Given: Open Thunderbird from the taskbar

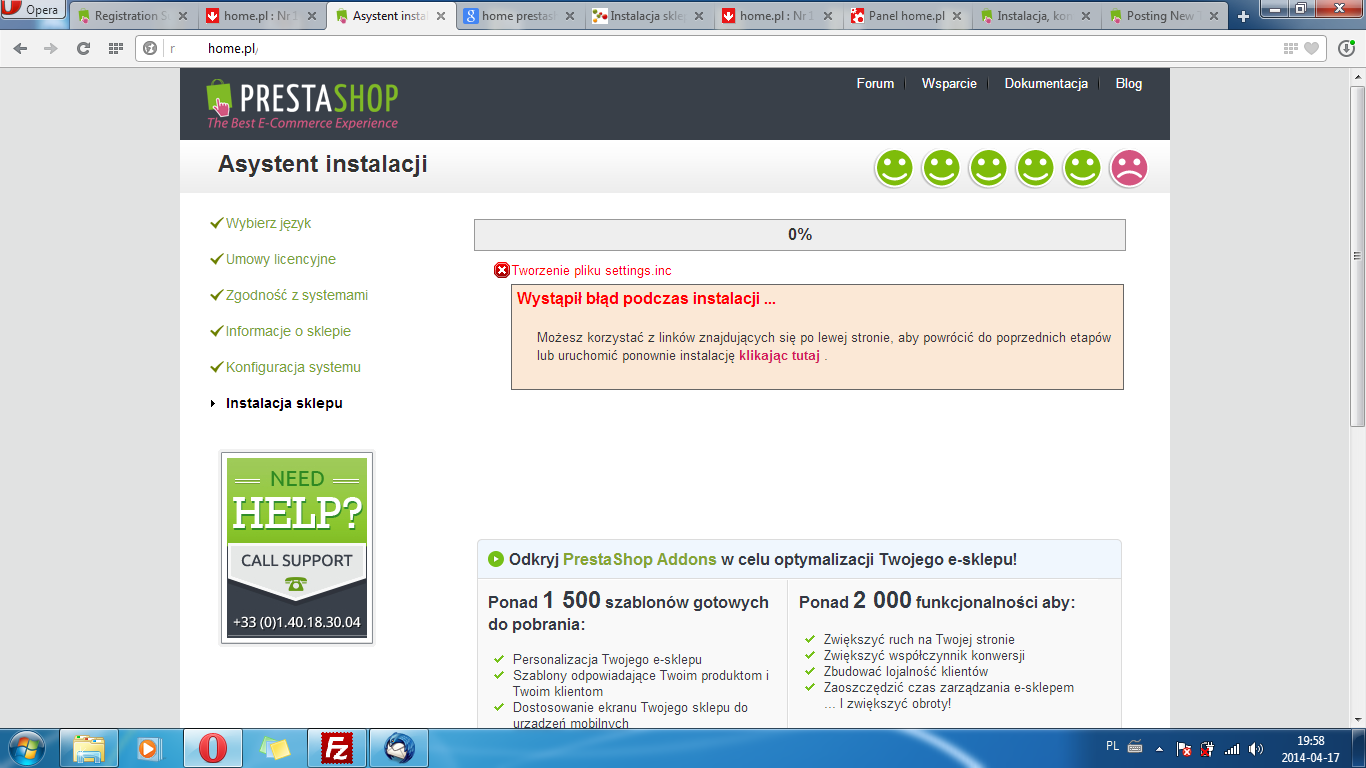Looking at the screenshot, I should [399, 748].
